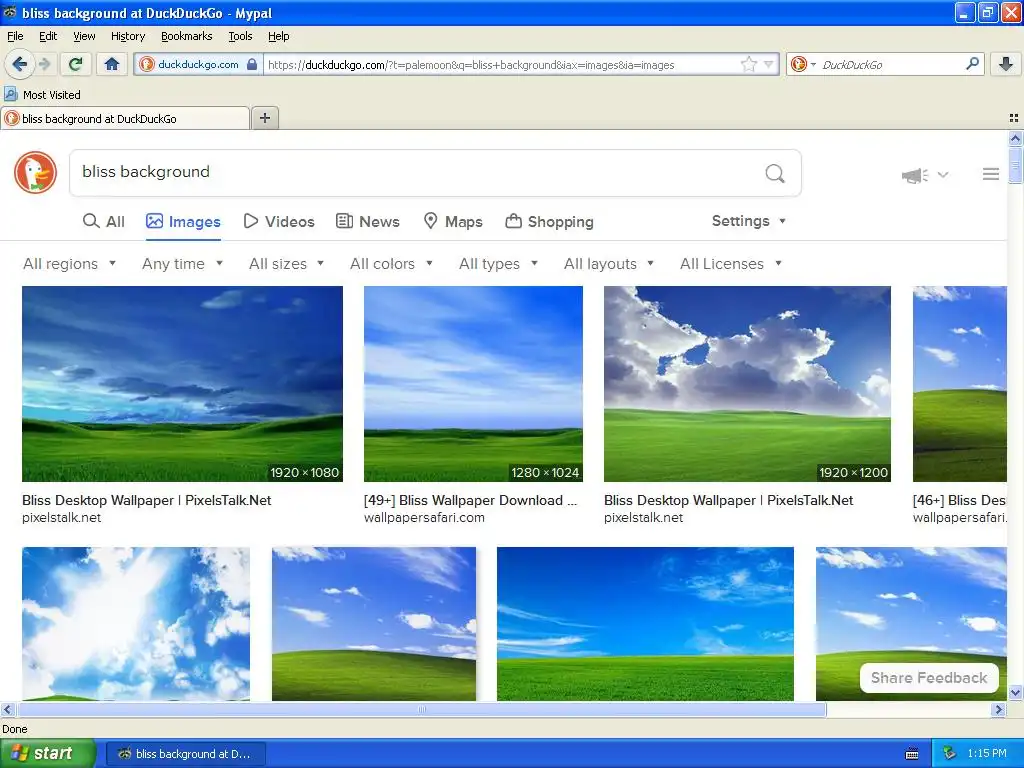Open the File menu
The width and height of the screenshot is (1024, 768).
coord(15,36)
